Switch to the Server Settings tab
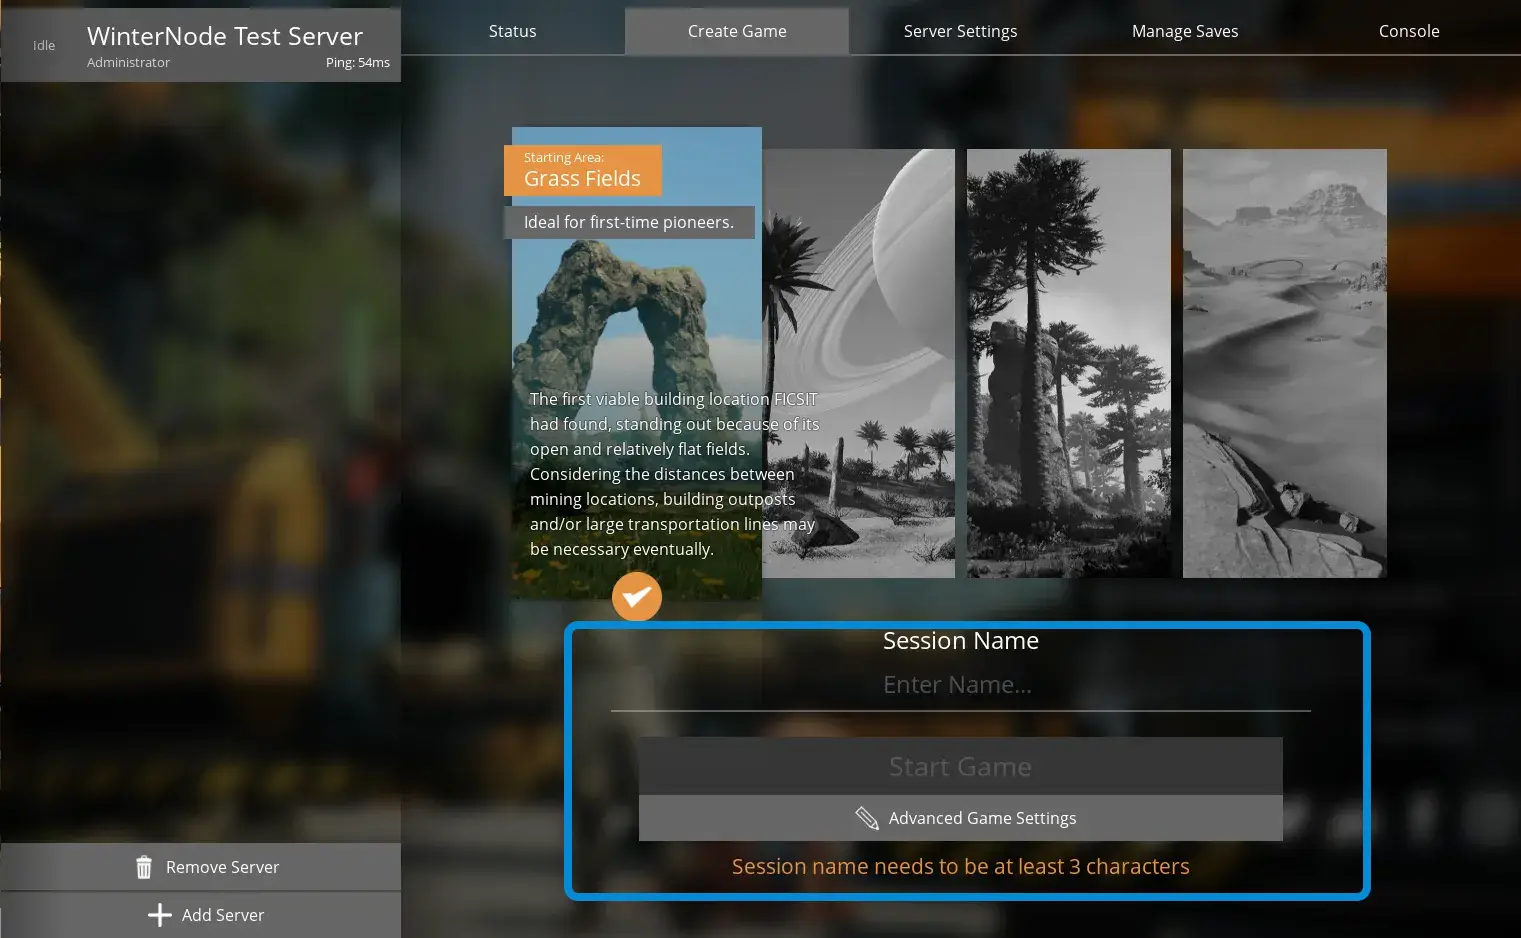Viewport: 1521px width, 938px height. [960, 30]
